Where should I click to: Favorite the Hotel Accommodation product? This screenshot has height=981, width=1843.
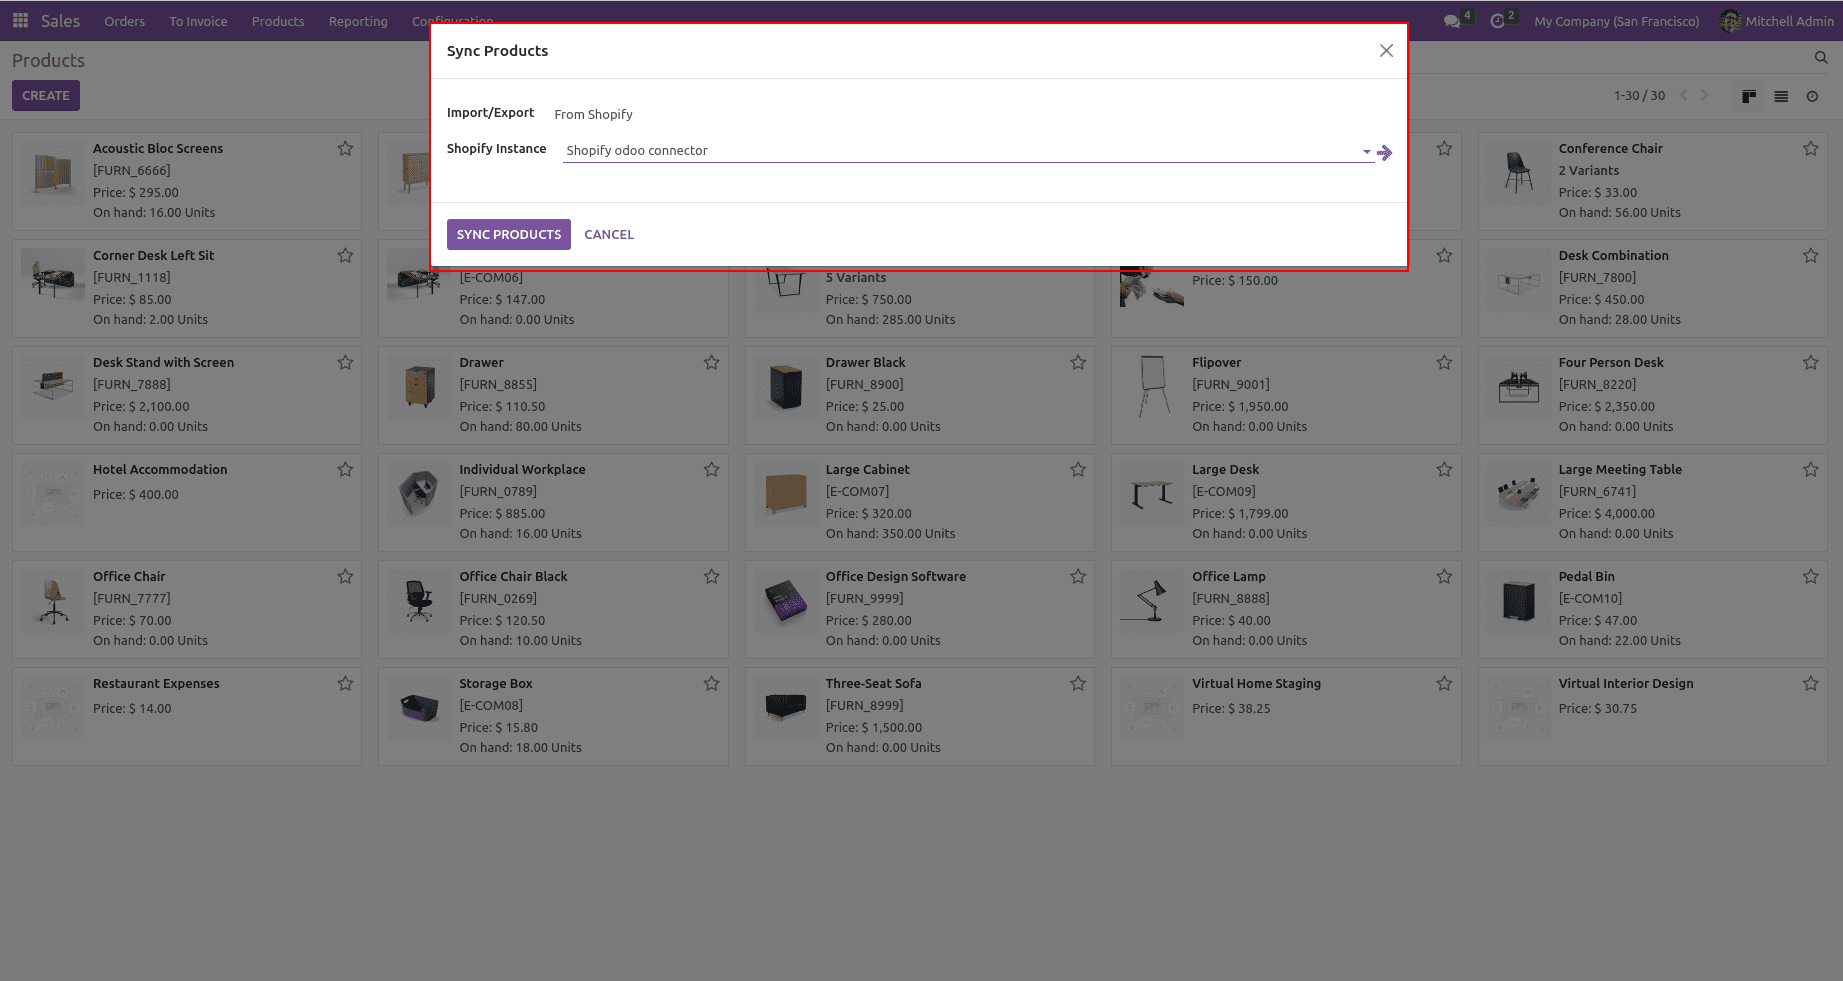pos(345,469)
